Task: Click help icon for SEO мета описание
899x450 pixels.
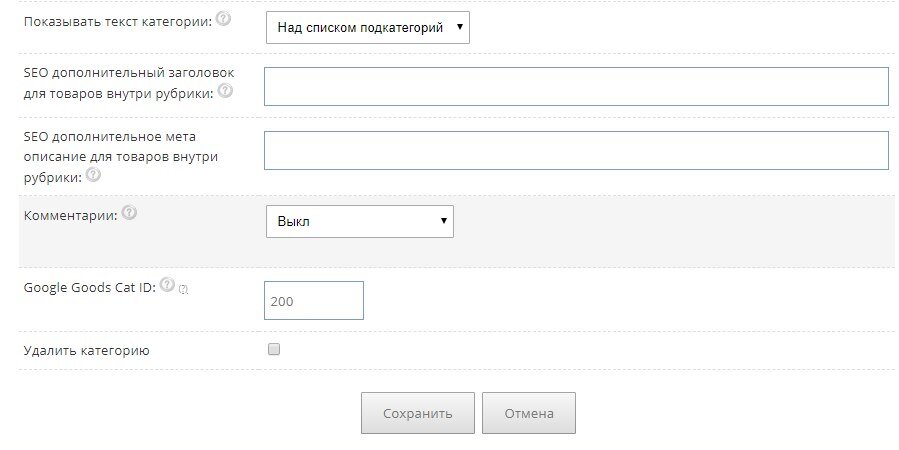Action: coord(93,174)
